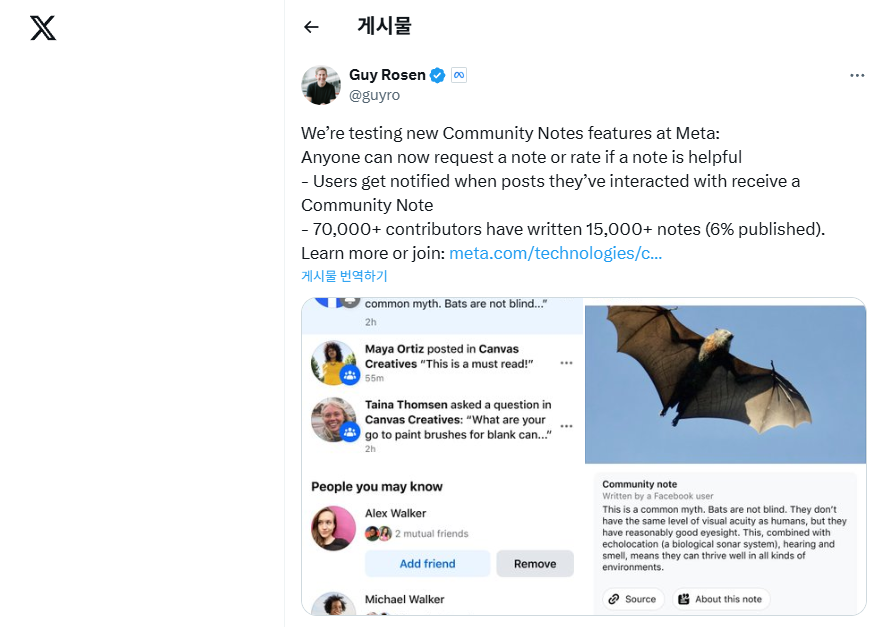This screenshot has width=882, height=627.
Task: Open options for Taina Thomsen notification
Action: 566,426
